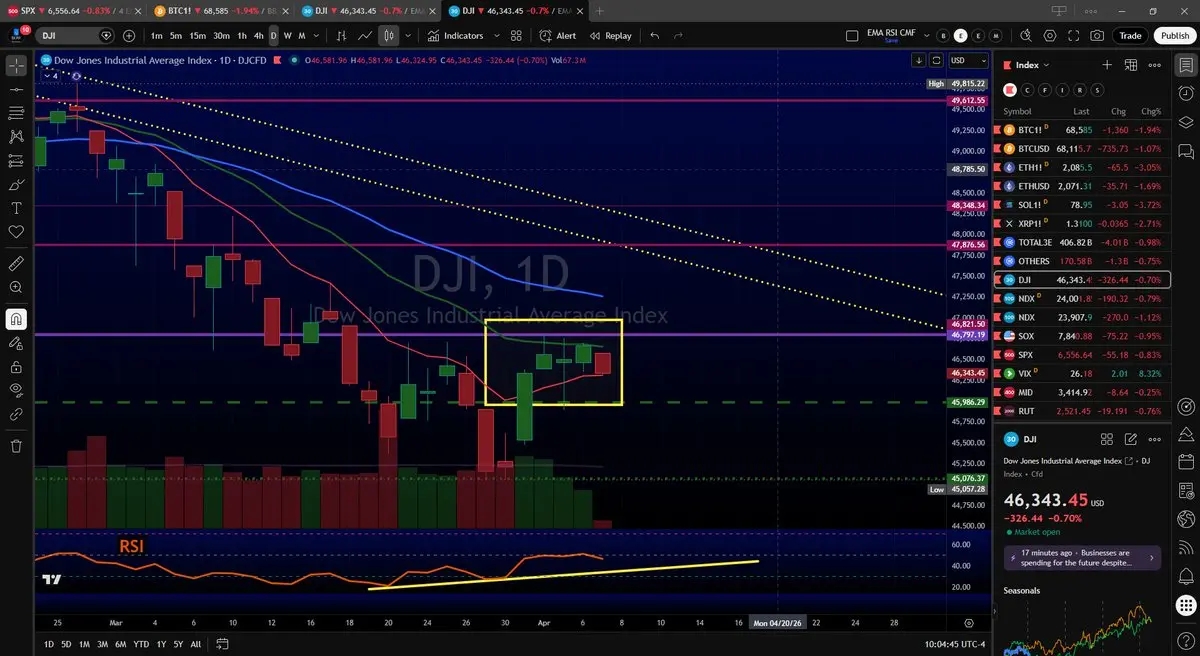Undo the last chart action
This screenshot has width=1200, height=656.
pos(655,35)
